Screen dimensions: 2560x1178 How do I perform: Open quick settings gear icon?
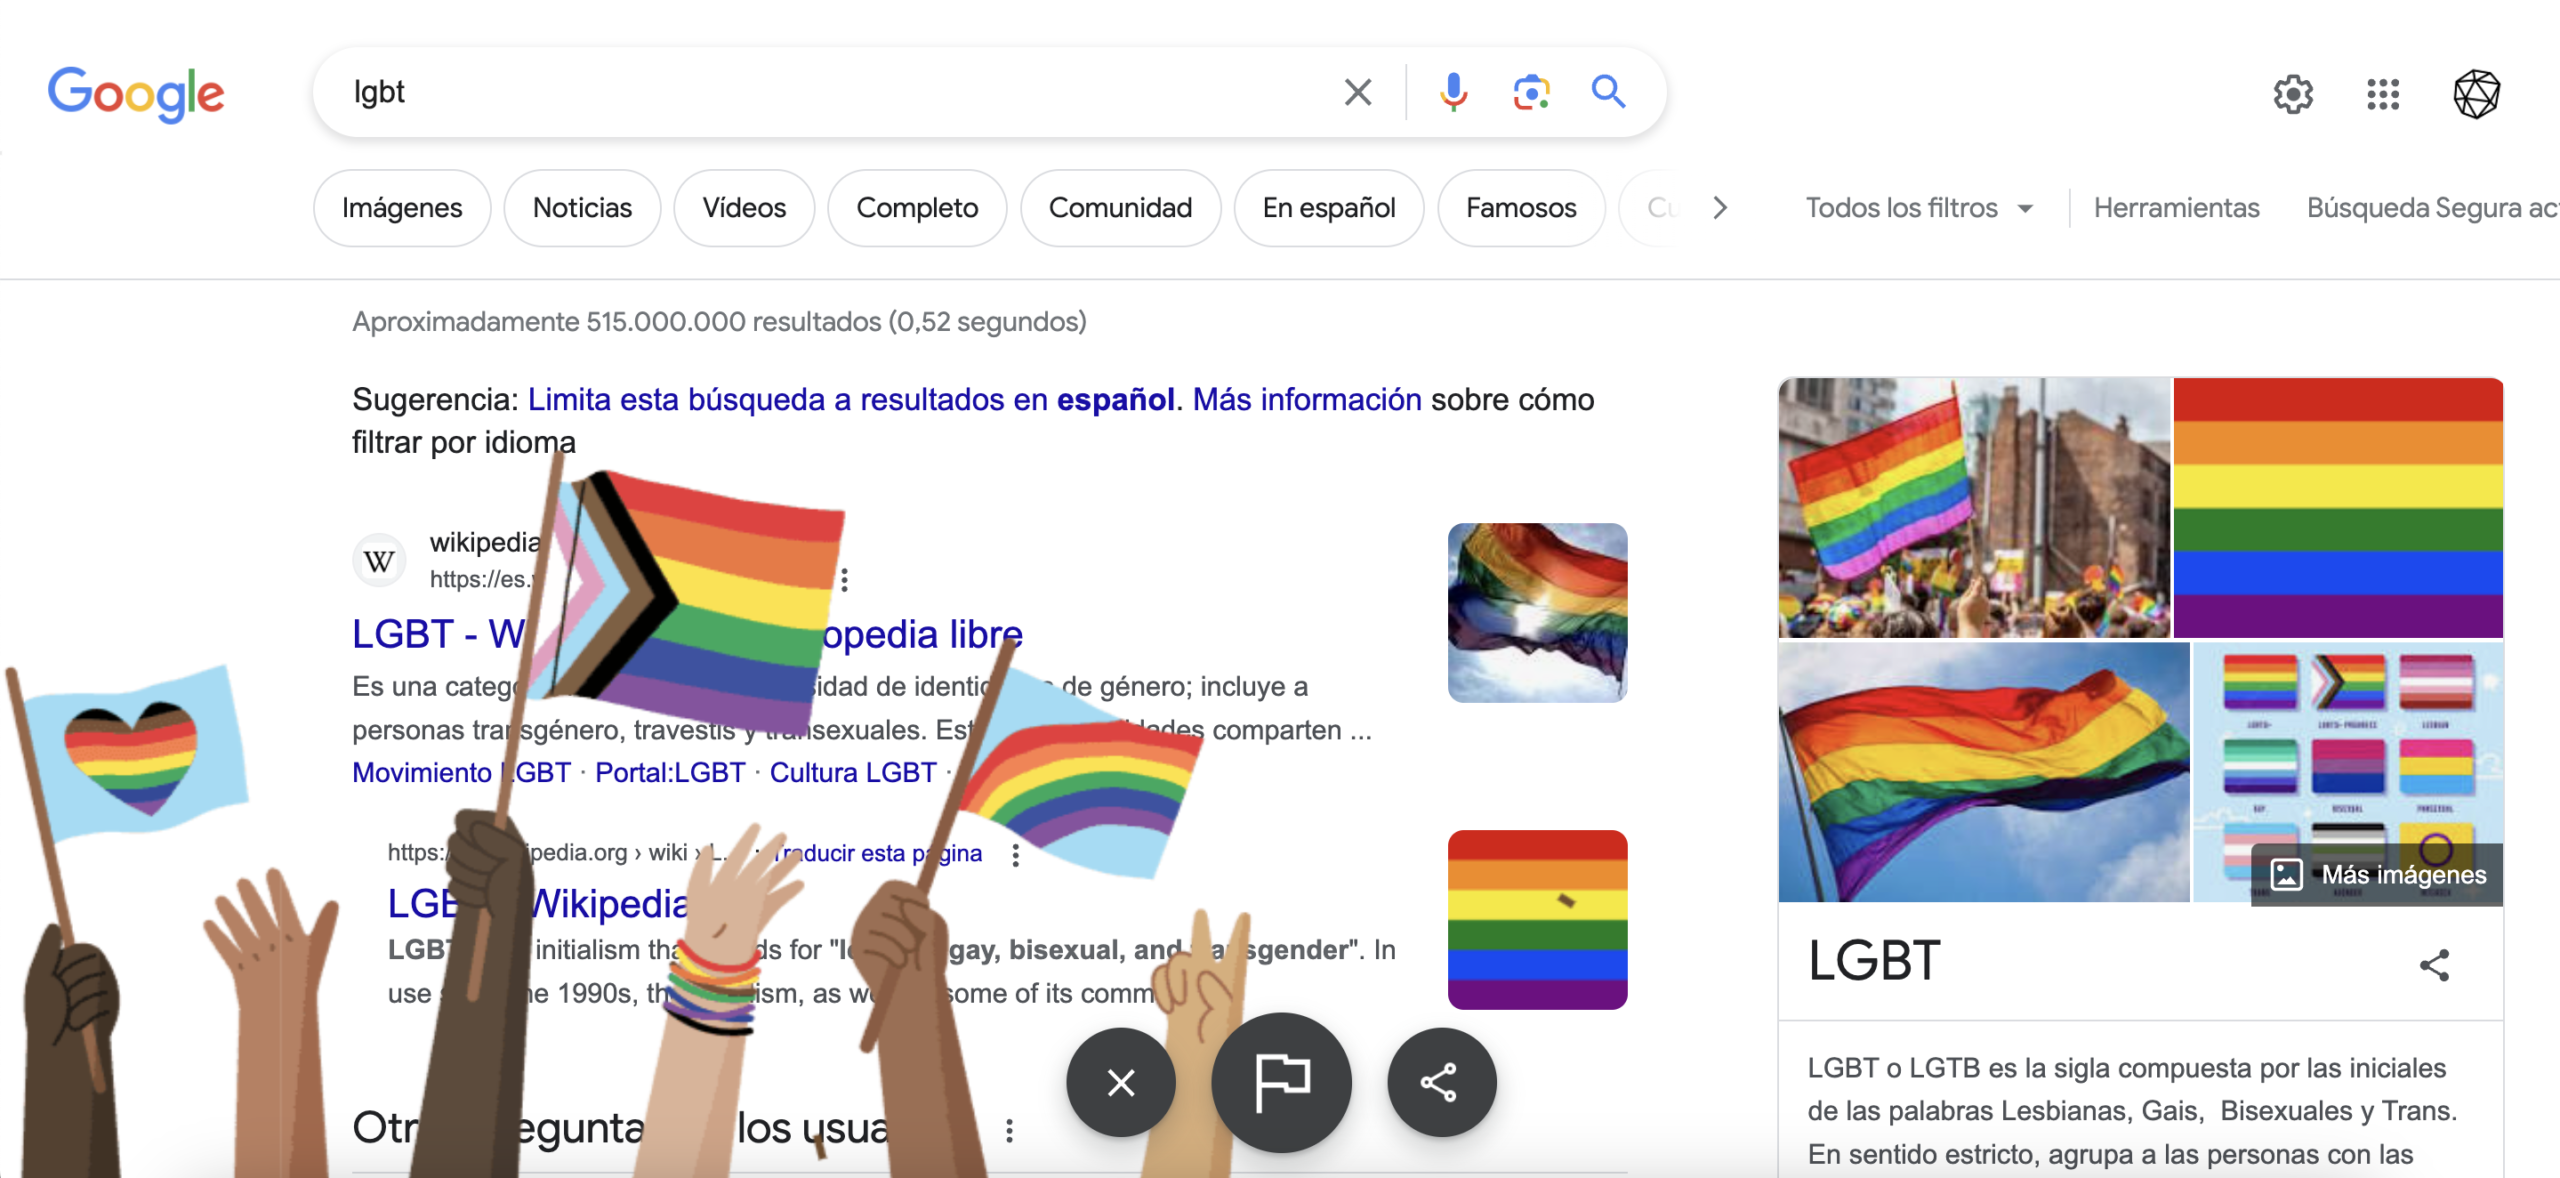click(2292, 95)
